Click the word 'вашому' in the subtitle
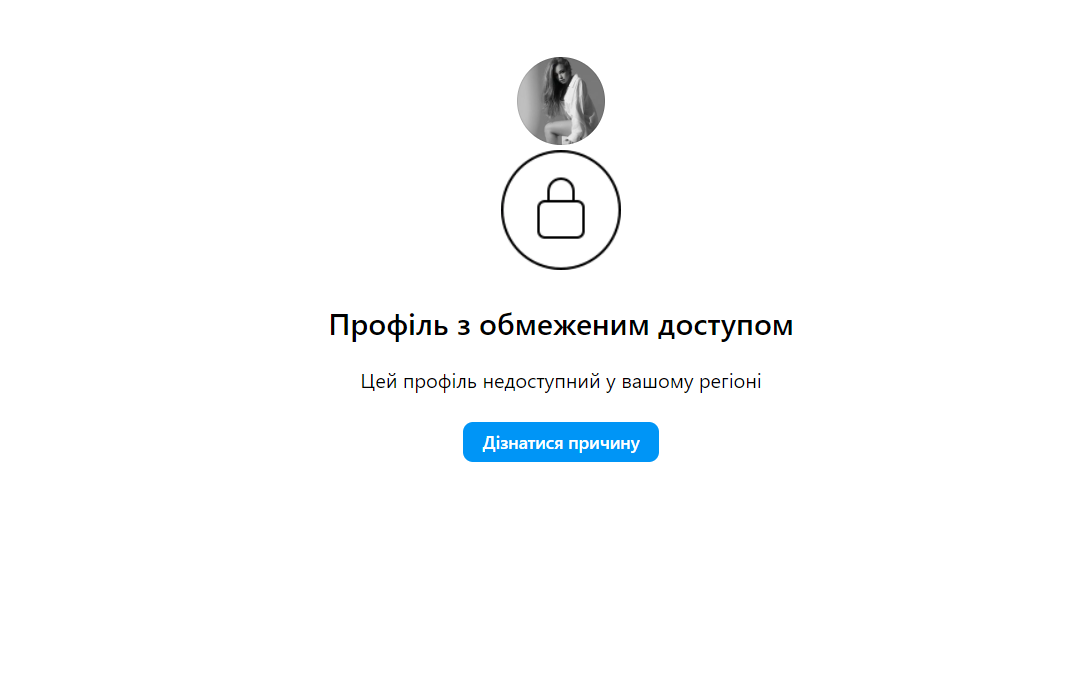 pos(657,382)
